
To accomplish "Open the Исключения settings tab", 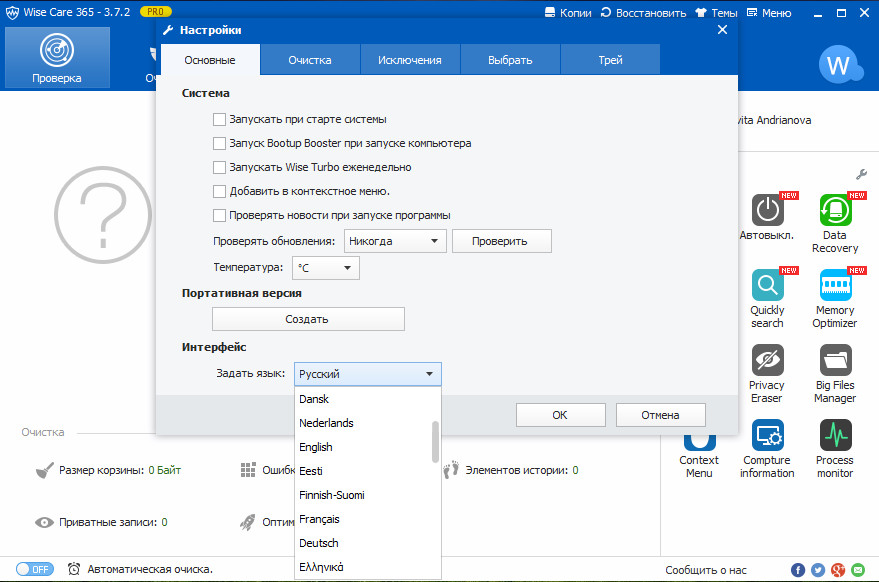I will click(410, 60).
